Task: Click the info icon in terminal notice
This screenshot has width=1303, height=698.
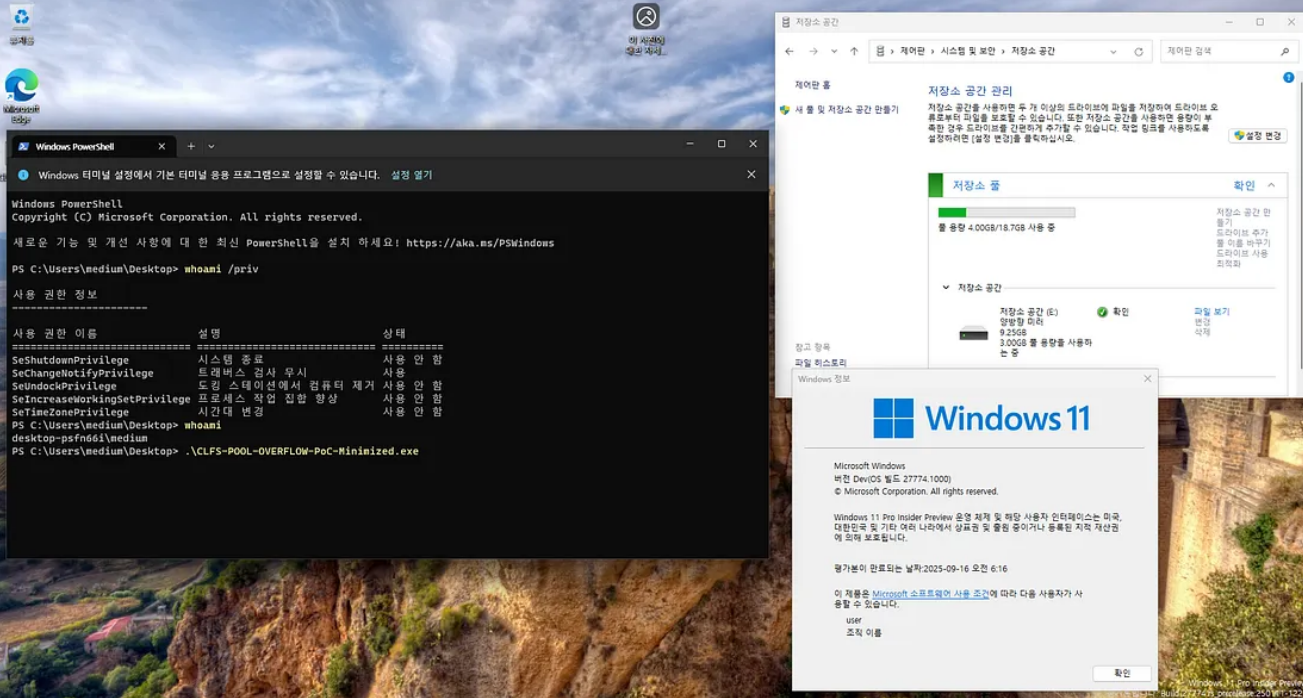Action: pyautogui.click(x=23, y=175)
